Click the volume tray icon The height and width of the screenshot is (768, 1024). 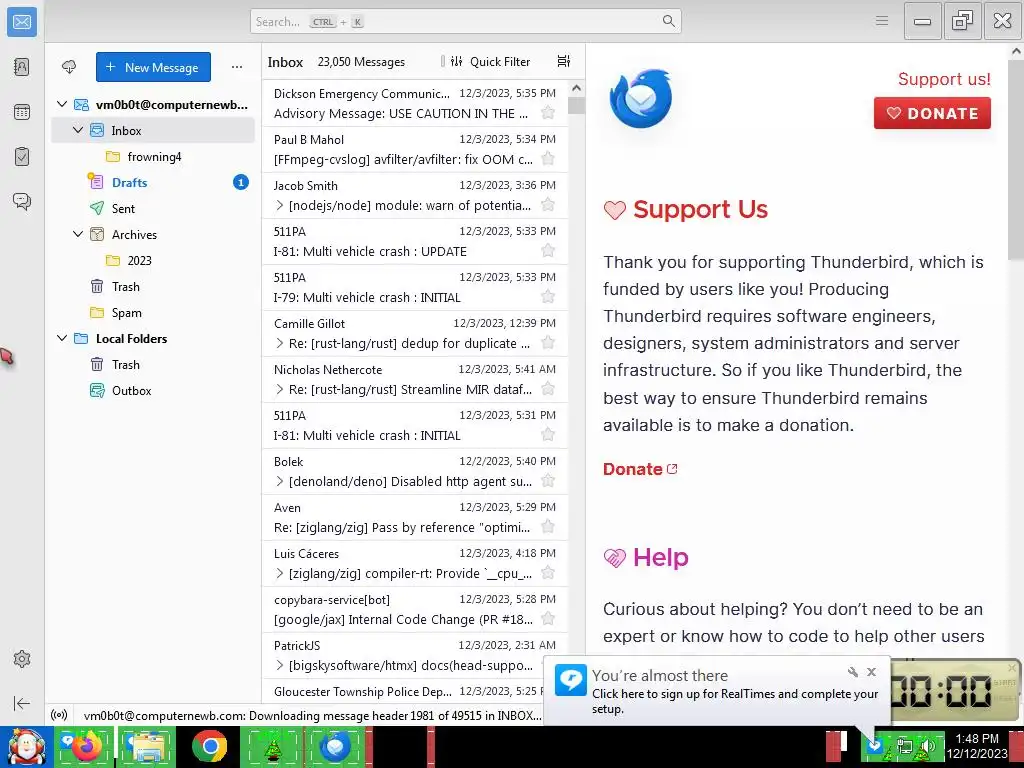926,745
